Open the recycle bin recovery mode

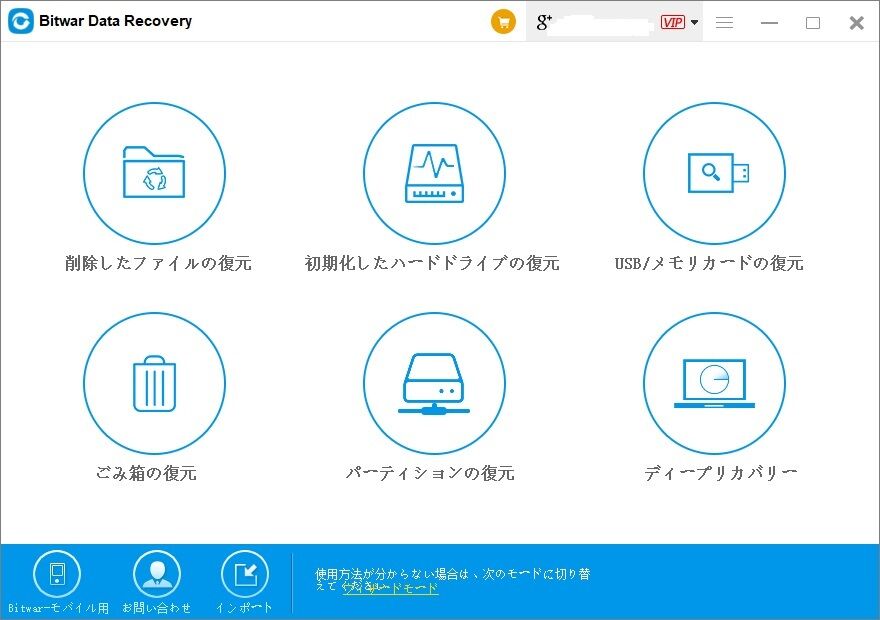[x=155, y=383]
